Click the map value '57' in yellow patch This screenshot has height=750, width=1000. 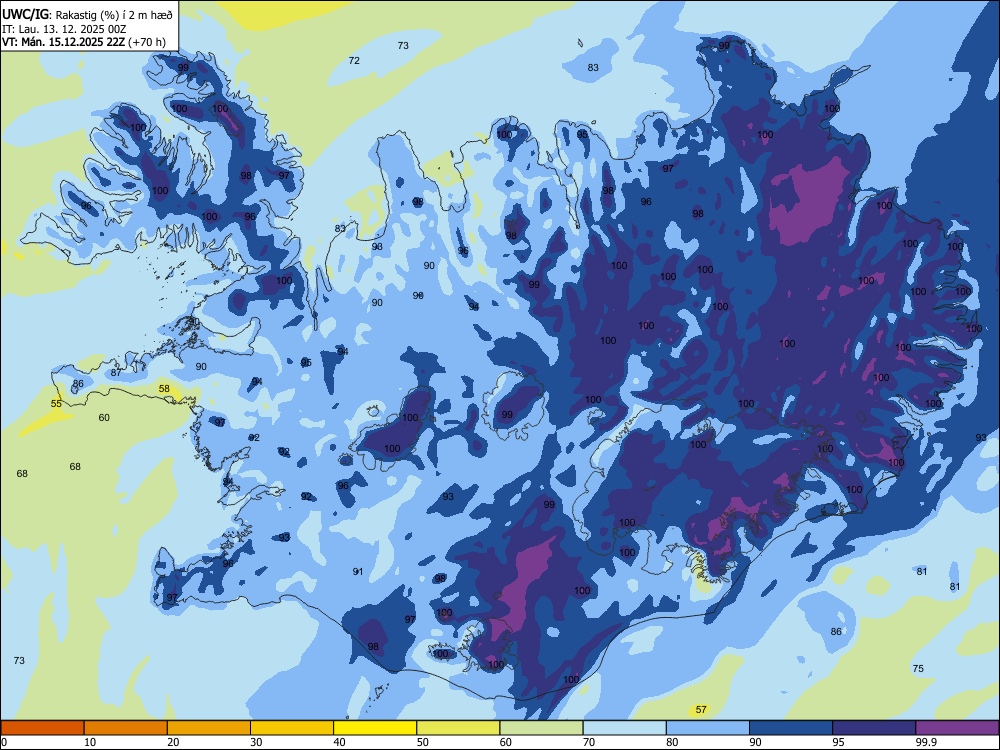701,709
